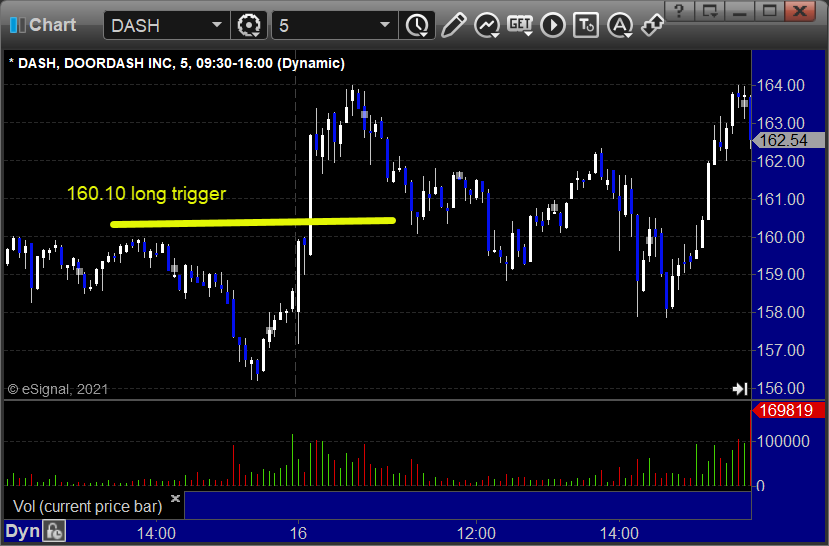Click the window linking arrows icon

652,25
